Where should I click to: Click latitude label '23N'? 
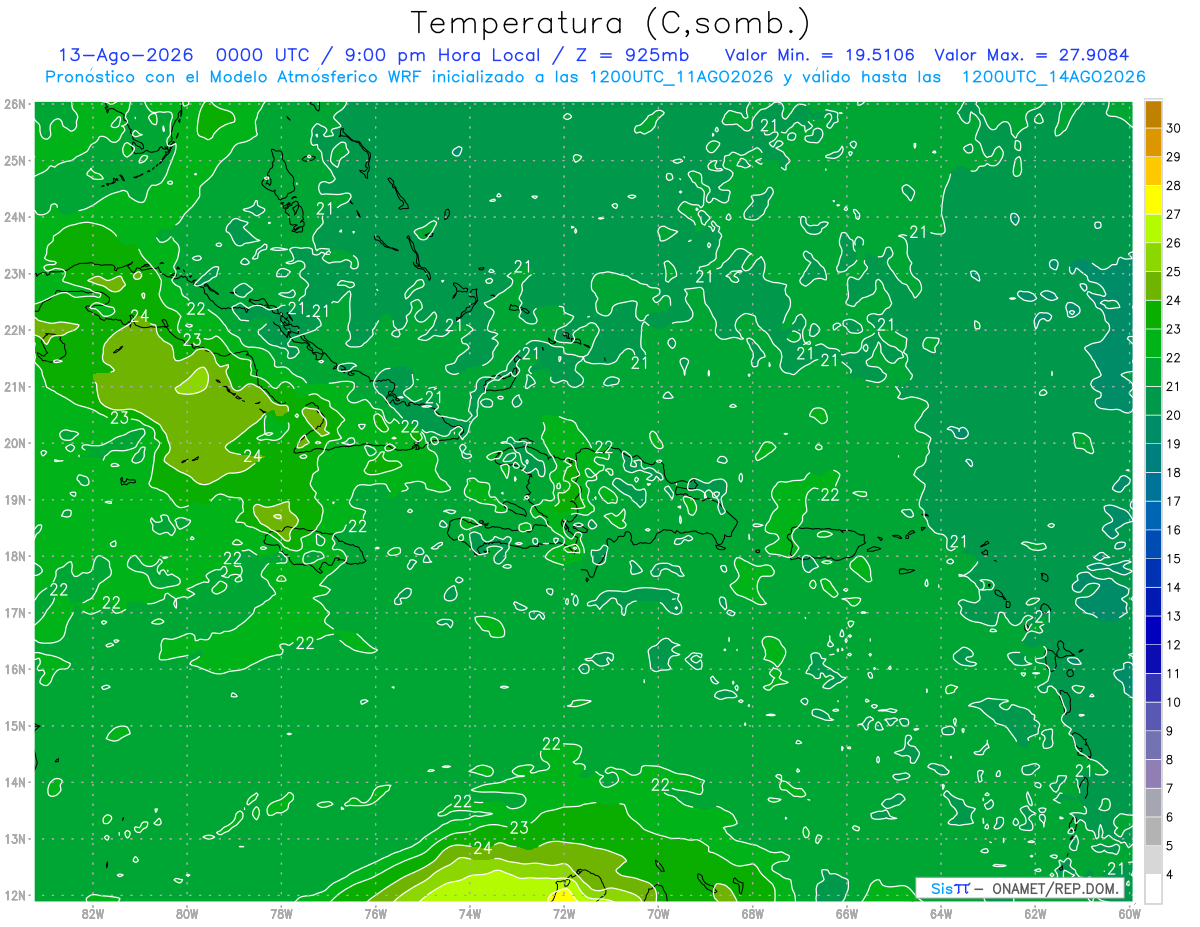(x=15, y=273)
